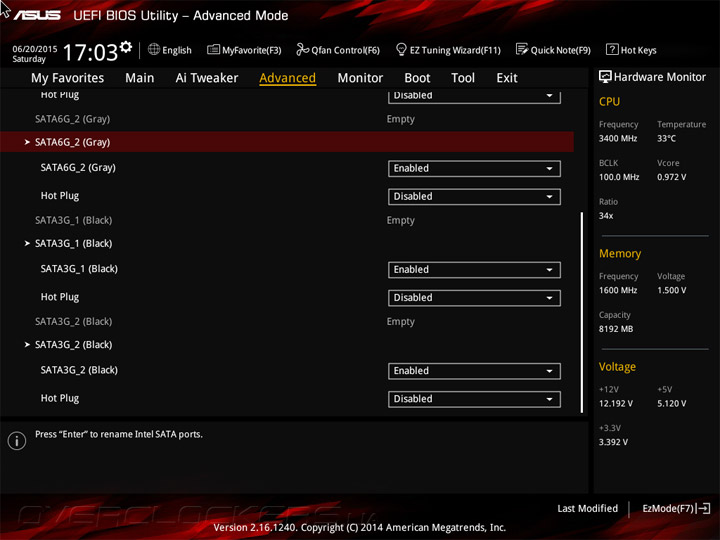The width and height of the screenshot is (720, 540).
Task: Open Hot Plug dropdown under SATA3G_2 (Black)
Action: click(x=474, y=399)
